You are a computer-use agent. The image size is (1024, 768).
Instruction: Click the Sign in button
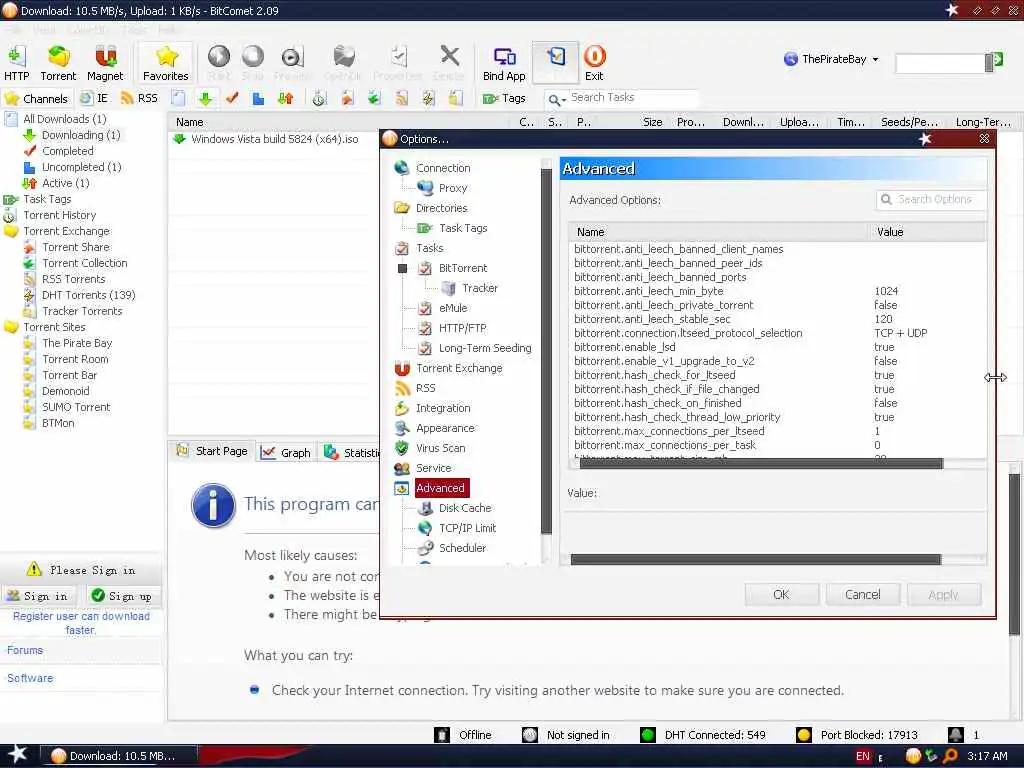click(x=39, y=596)
